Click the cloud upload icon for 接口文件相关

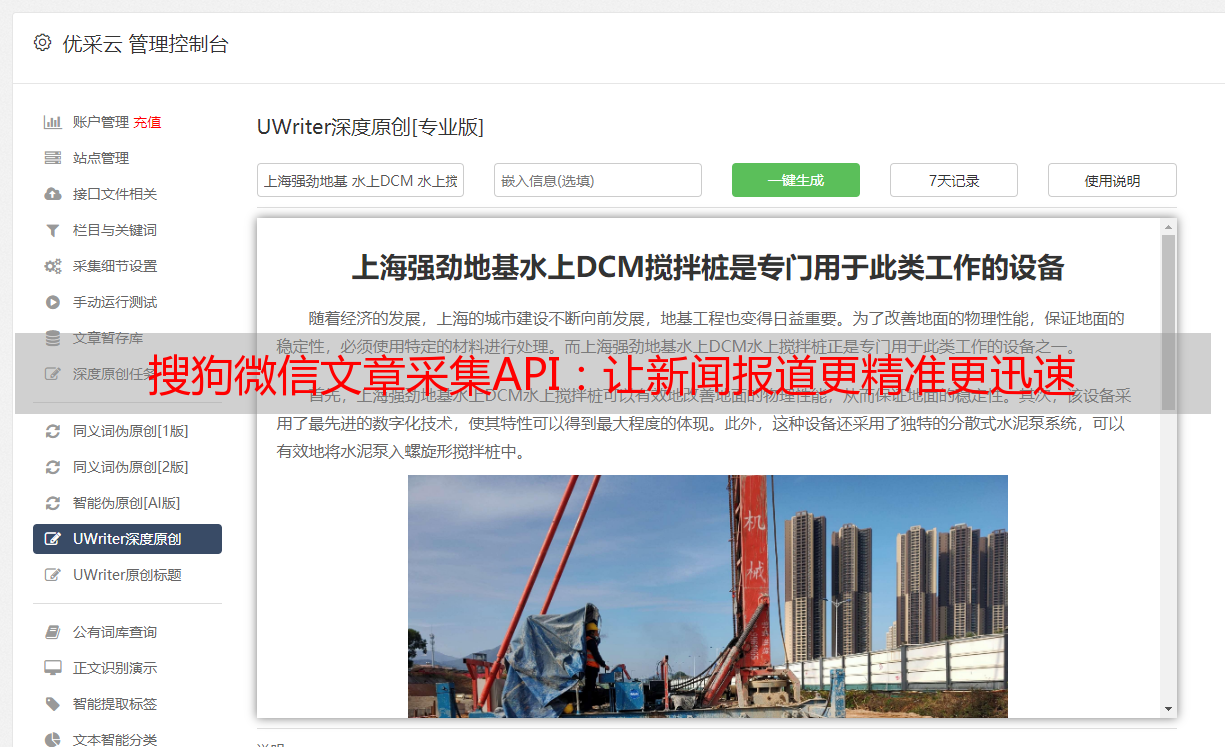pos(53,194)
